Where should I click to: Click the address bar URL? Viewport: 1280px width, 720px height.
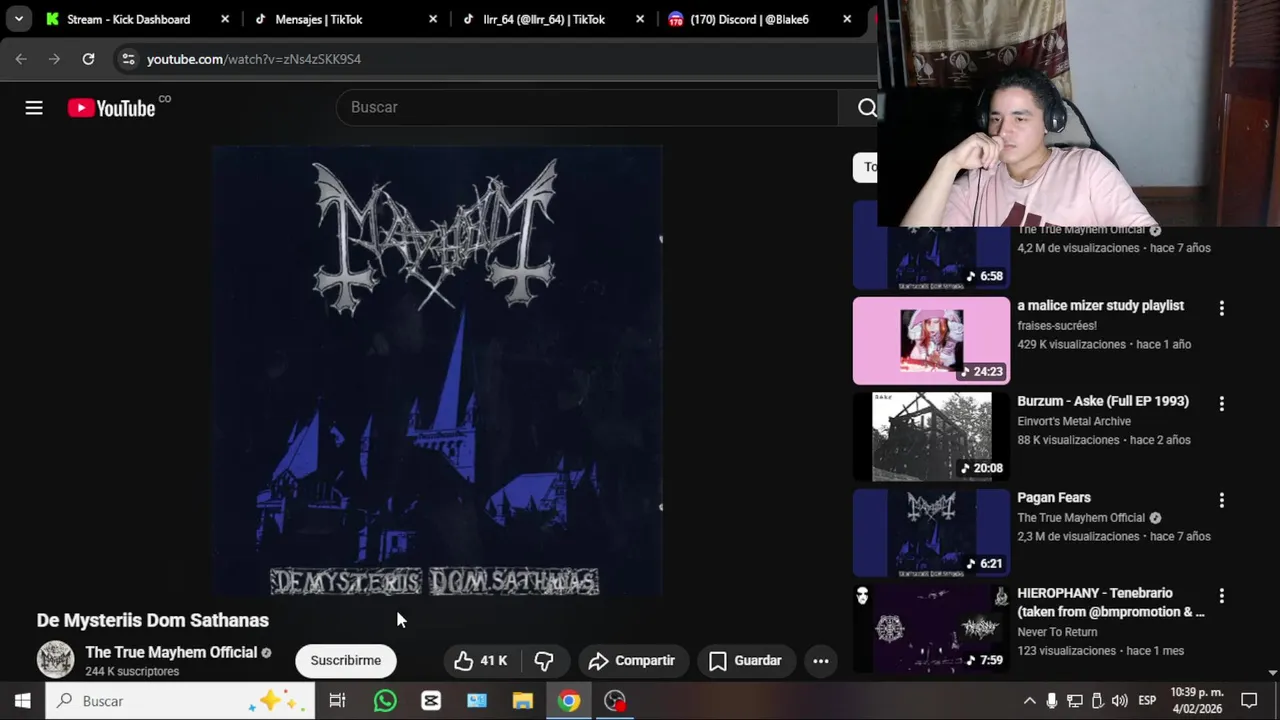[x=254, y=59]
